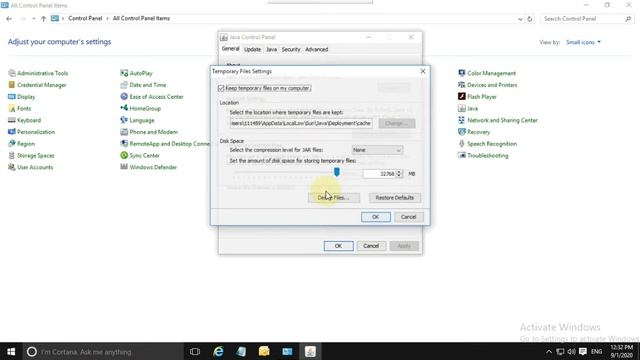The image size is (640, 360).
Task: Open the Troubleshooting icon
Action: 483,156
